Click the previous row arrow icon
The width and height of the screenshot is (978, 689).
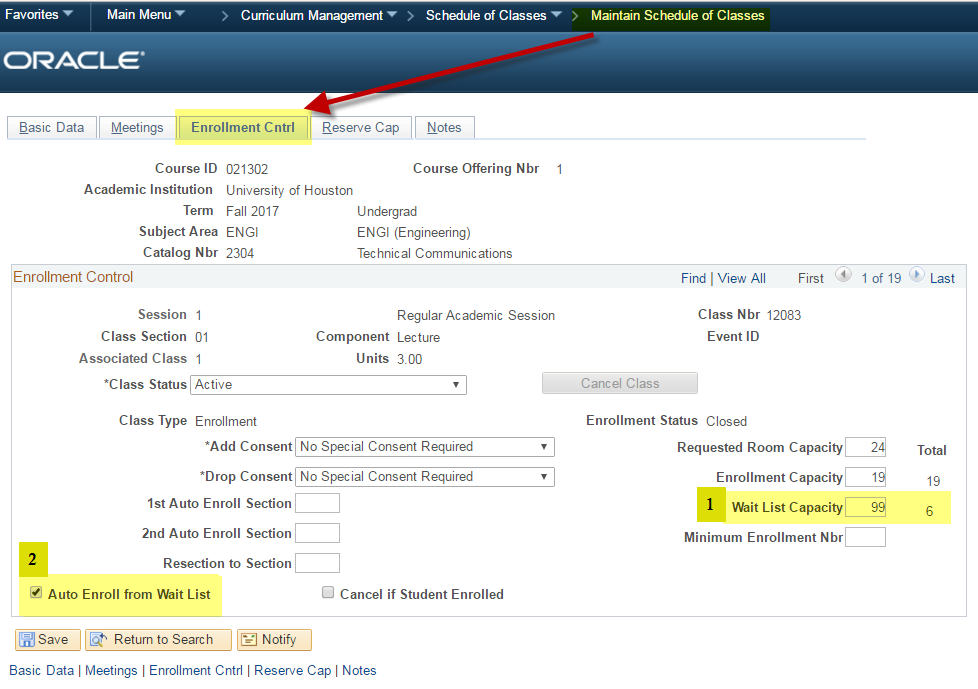(843, 277)
